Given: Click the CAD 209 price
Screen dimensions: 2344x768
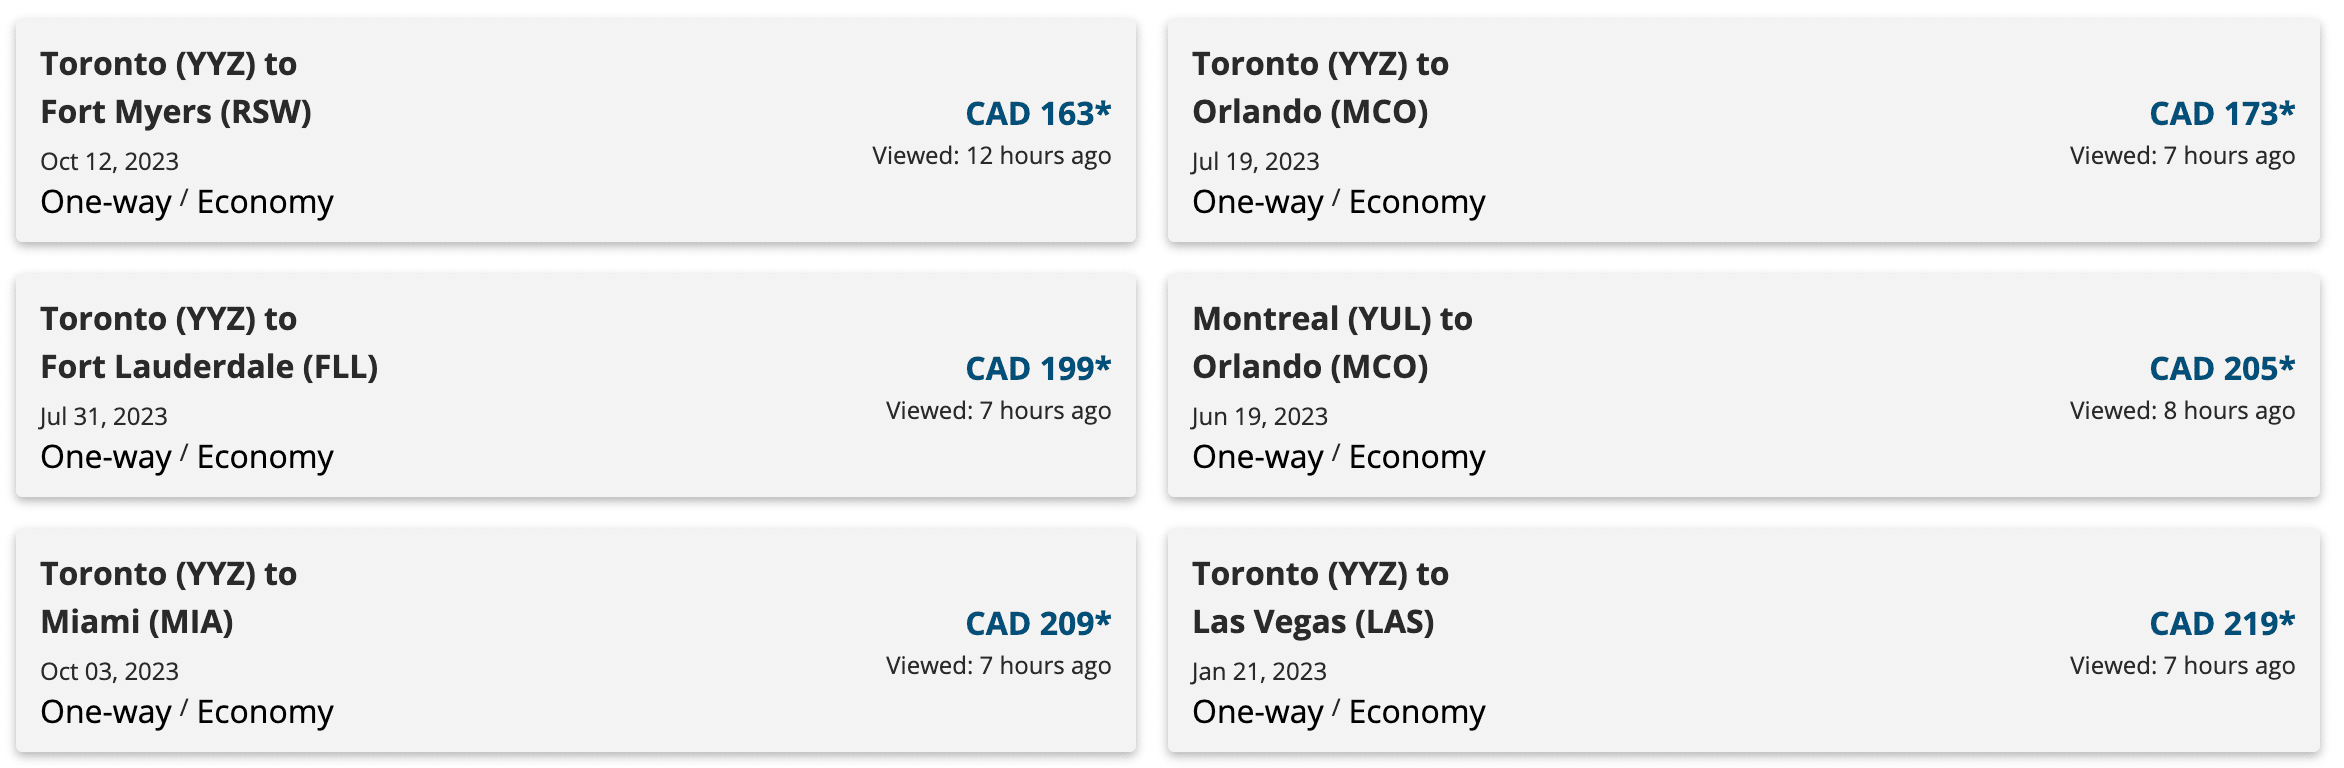Looking at the screenshot, I should coord(1037,624).
